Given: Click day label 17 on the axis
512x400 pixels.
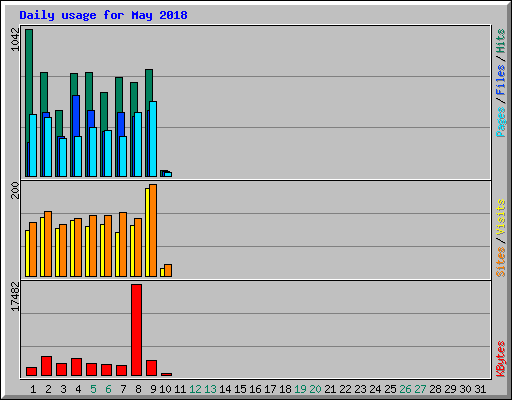Looking at the screenshot, I should [270, 389].
